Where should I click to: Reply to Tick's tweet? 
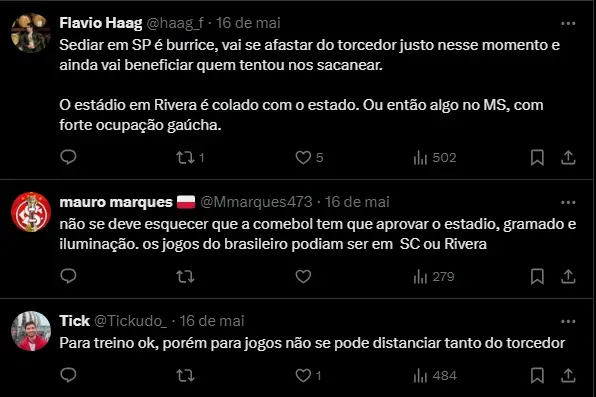click(68, 375)
